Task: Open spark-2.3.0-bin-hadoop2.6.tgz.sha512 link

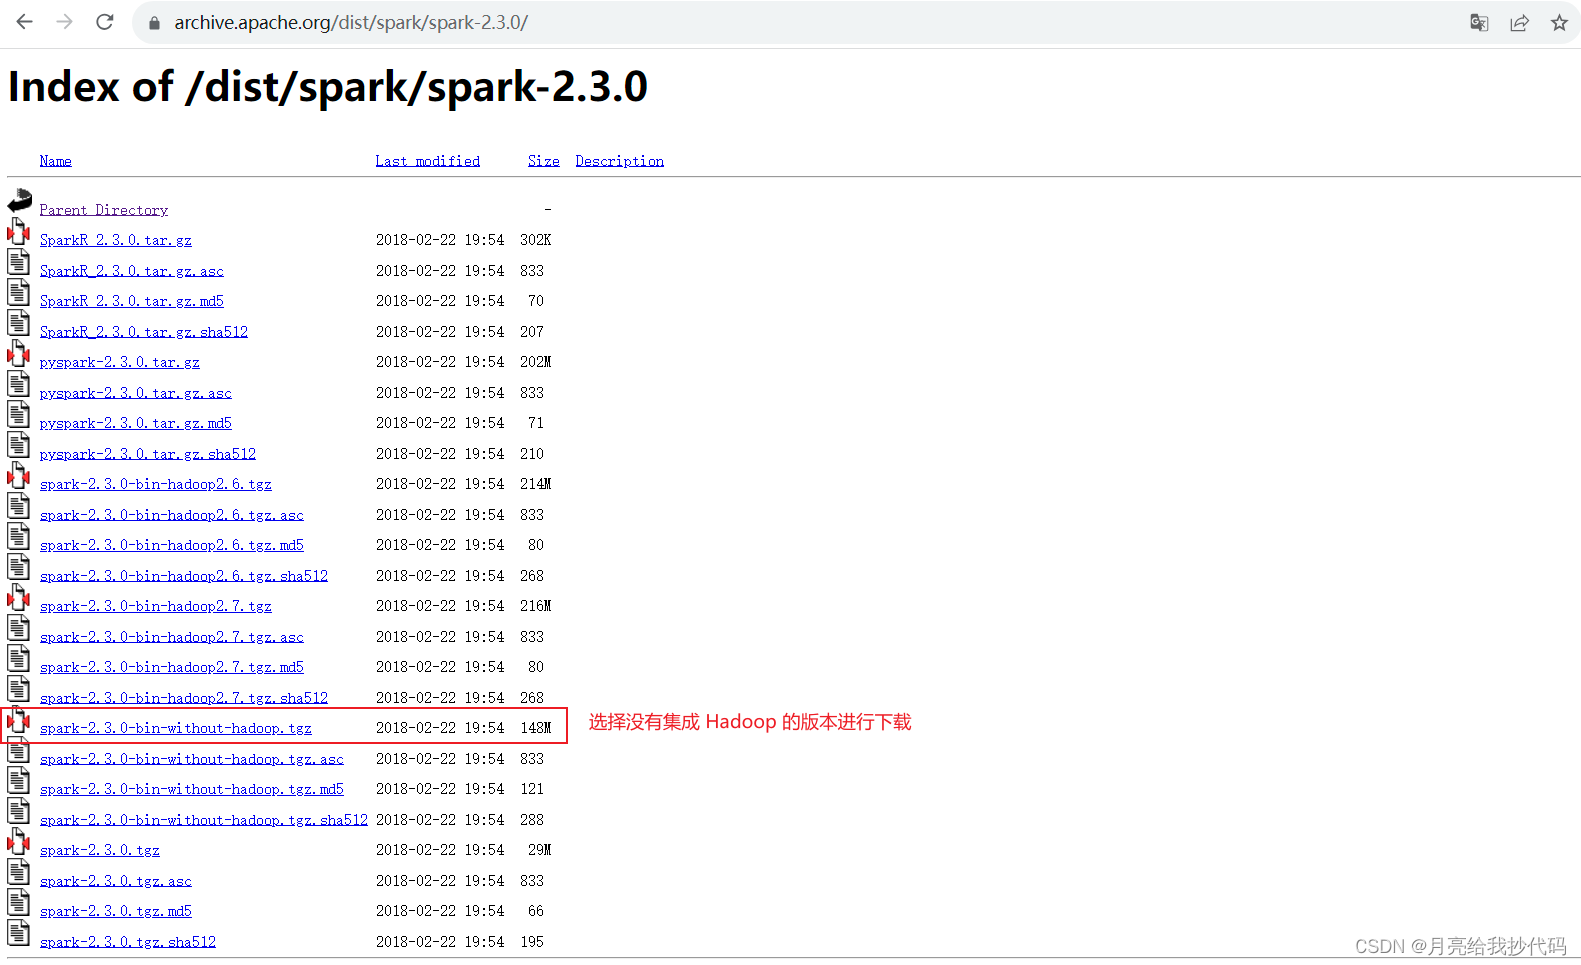Action: point(184,576)
